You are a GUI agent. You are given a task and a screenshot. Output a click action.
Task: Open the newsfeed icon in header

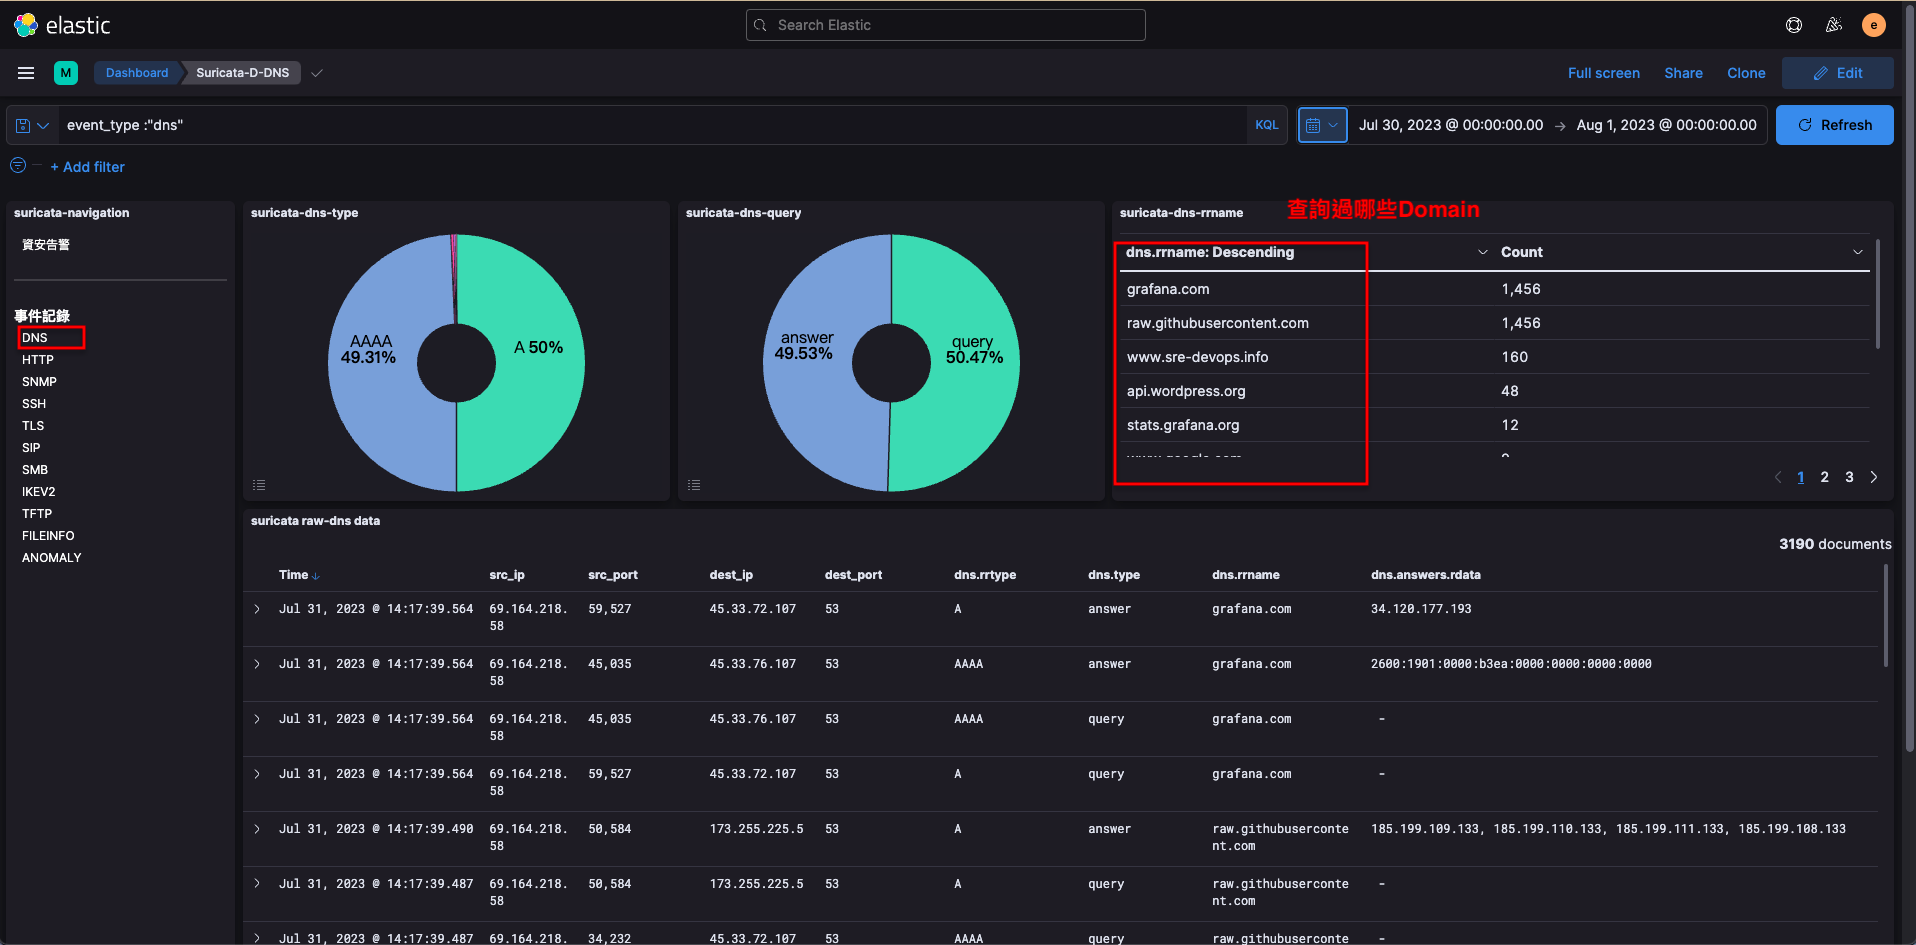point(1834,25)
